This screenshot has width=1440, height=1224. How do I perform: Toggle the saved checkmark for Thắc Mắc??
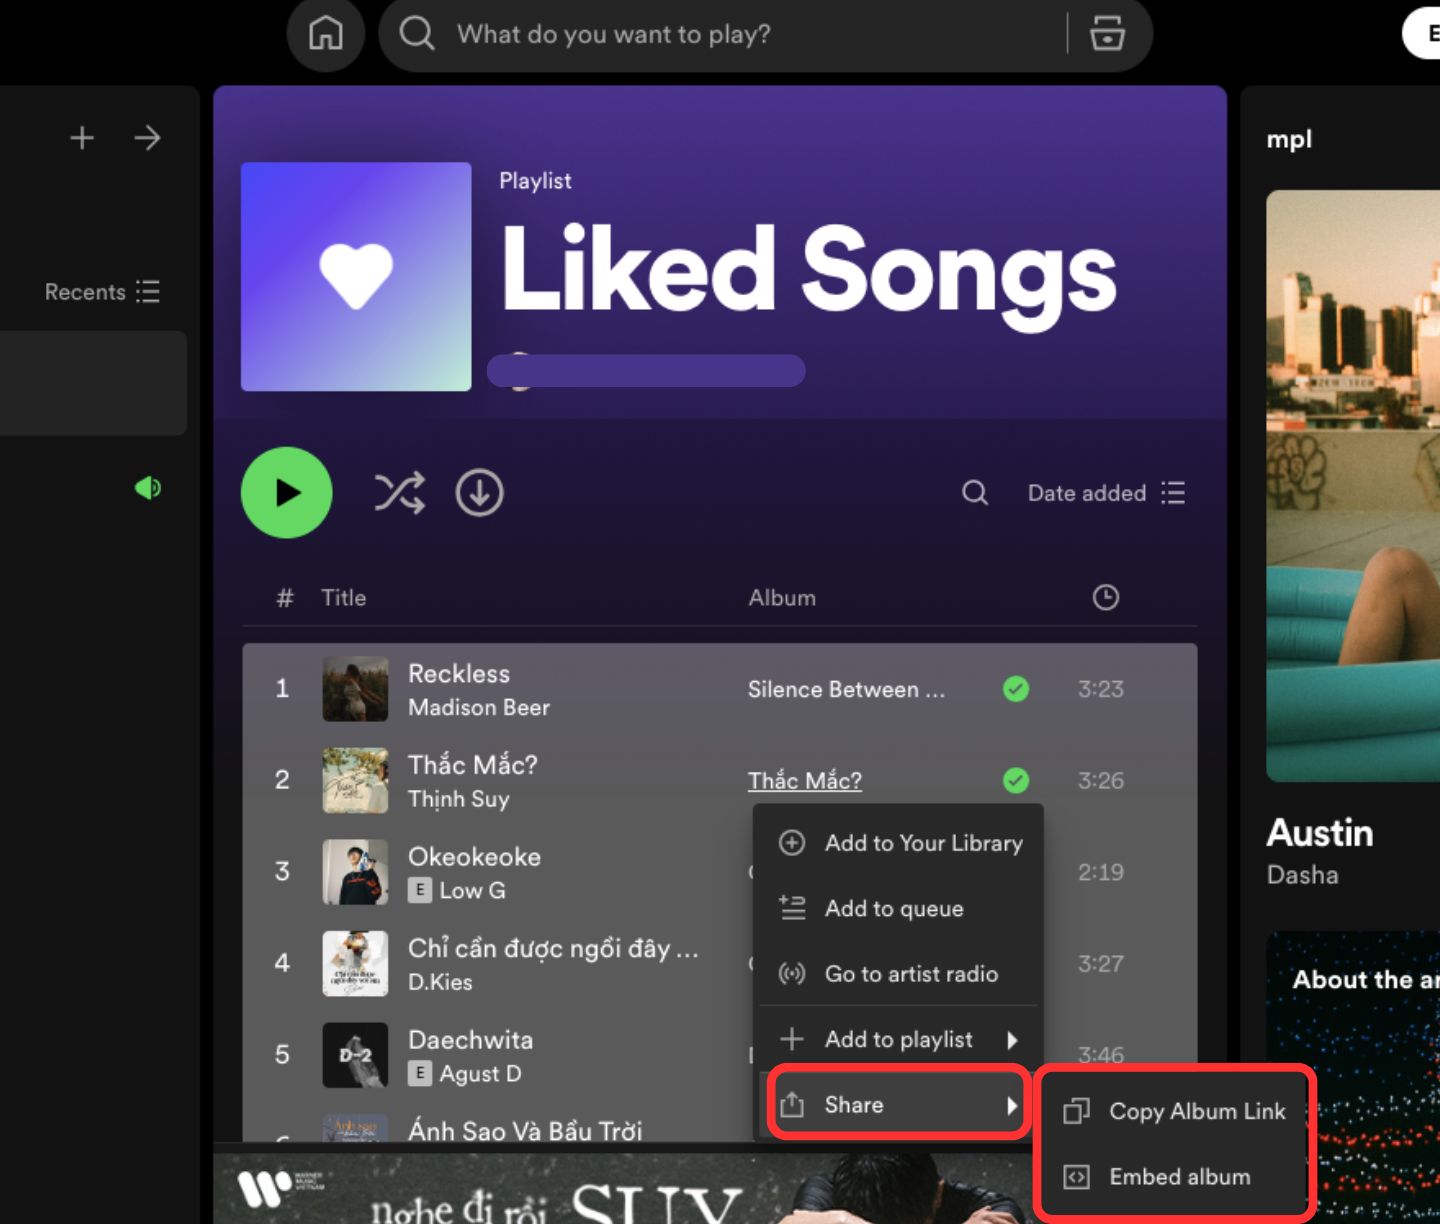(x=1016, y=780)
